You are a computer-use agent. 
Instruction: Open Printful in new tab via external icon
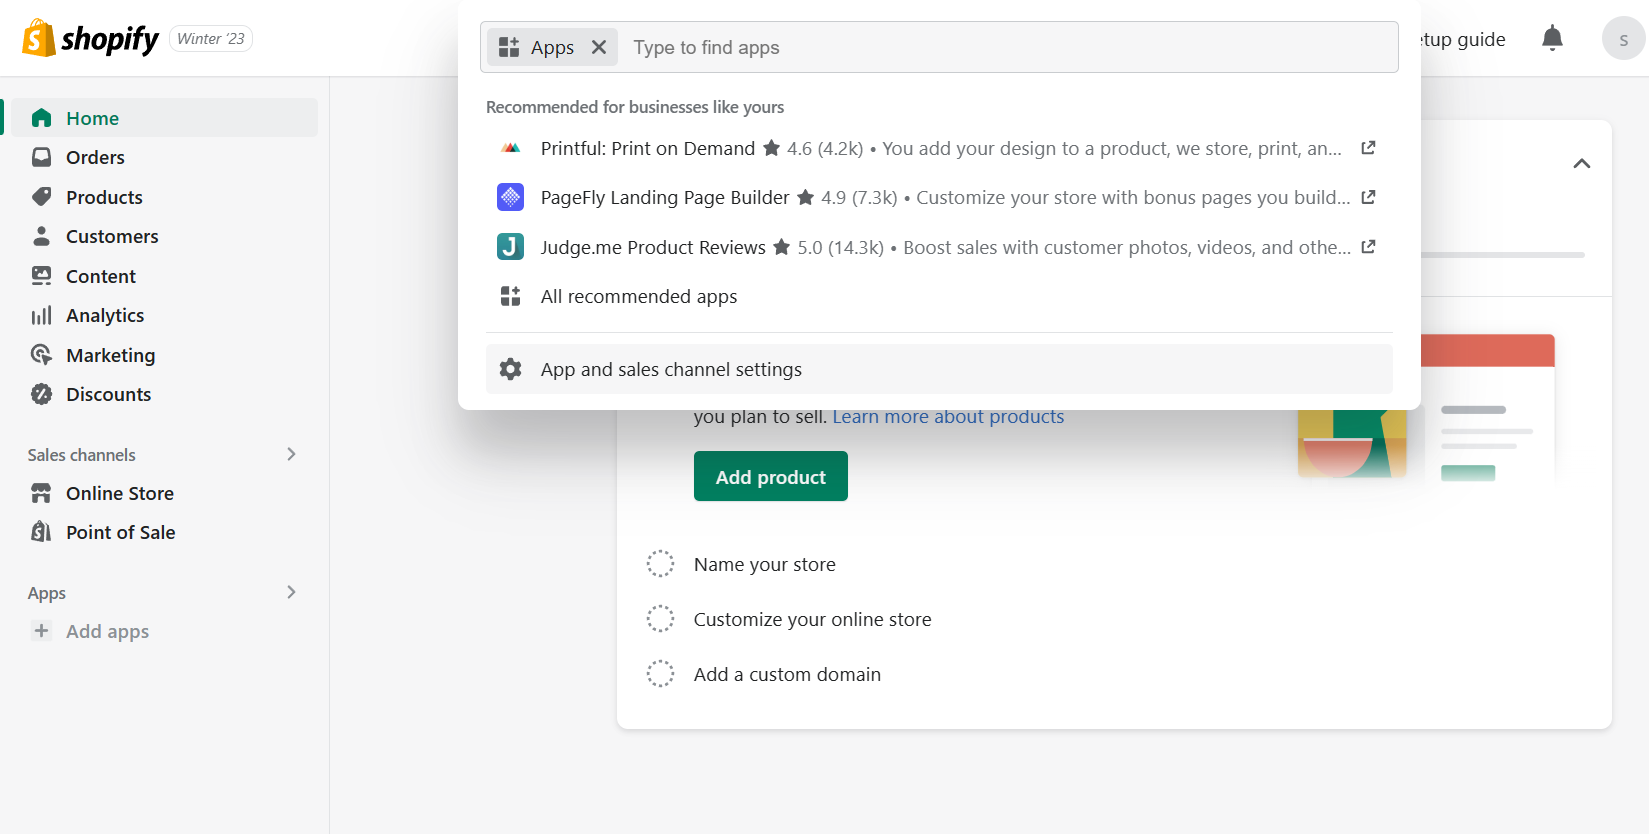click(x=1368, y=148)
